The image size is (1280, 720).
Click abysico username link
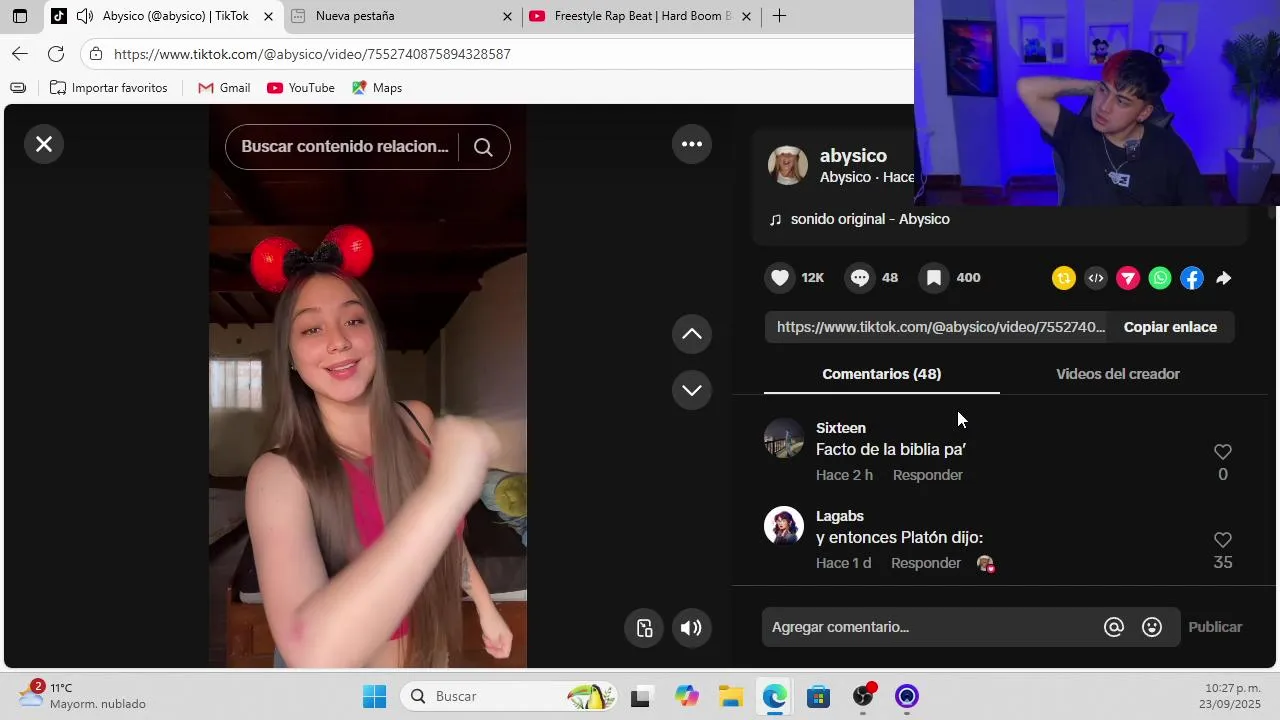tap(853, 156)
